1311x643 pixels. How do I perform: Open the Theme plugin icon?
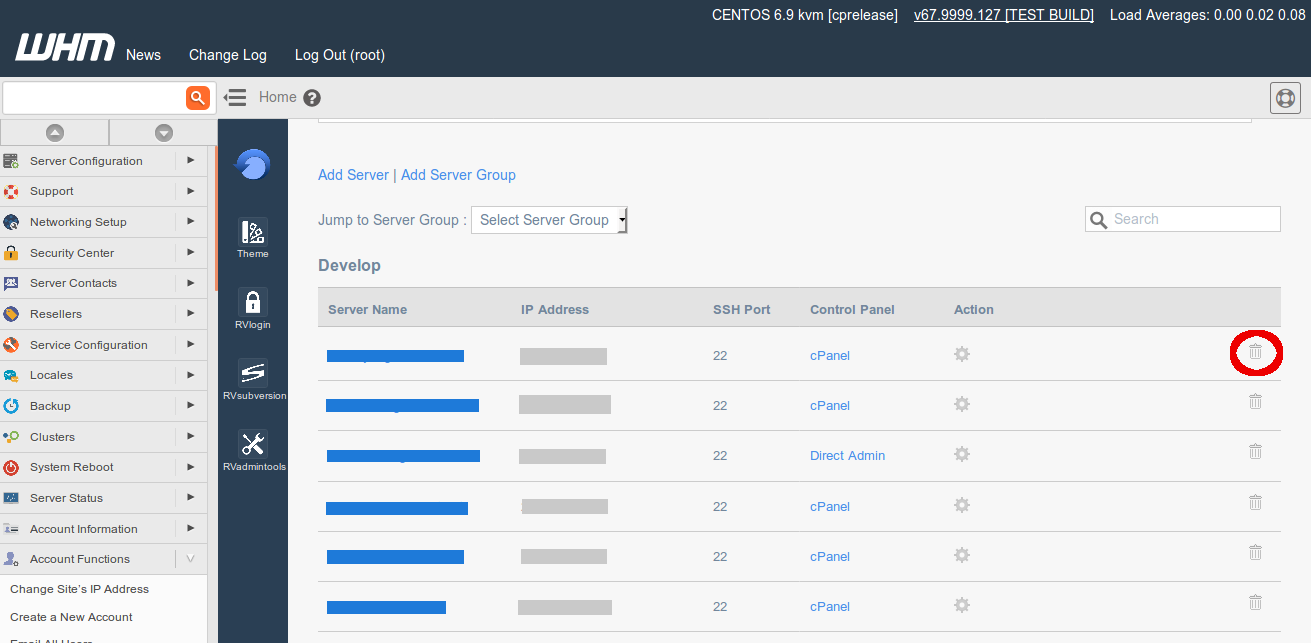click(x=253, y=233)
